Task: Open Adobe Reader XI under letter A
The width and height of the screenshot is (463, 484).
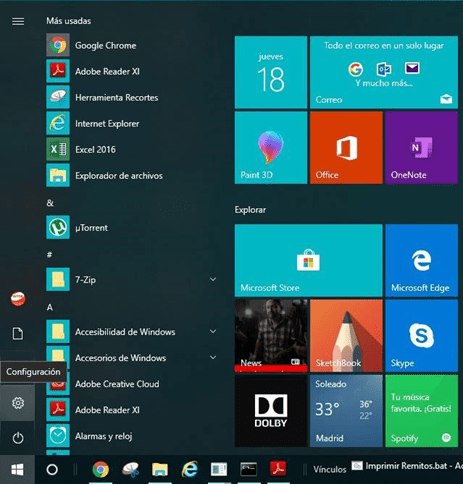Action: click(132, 410)
